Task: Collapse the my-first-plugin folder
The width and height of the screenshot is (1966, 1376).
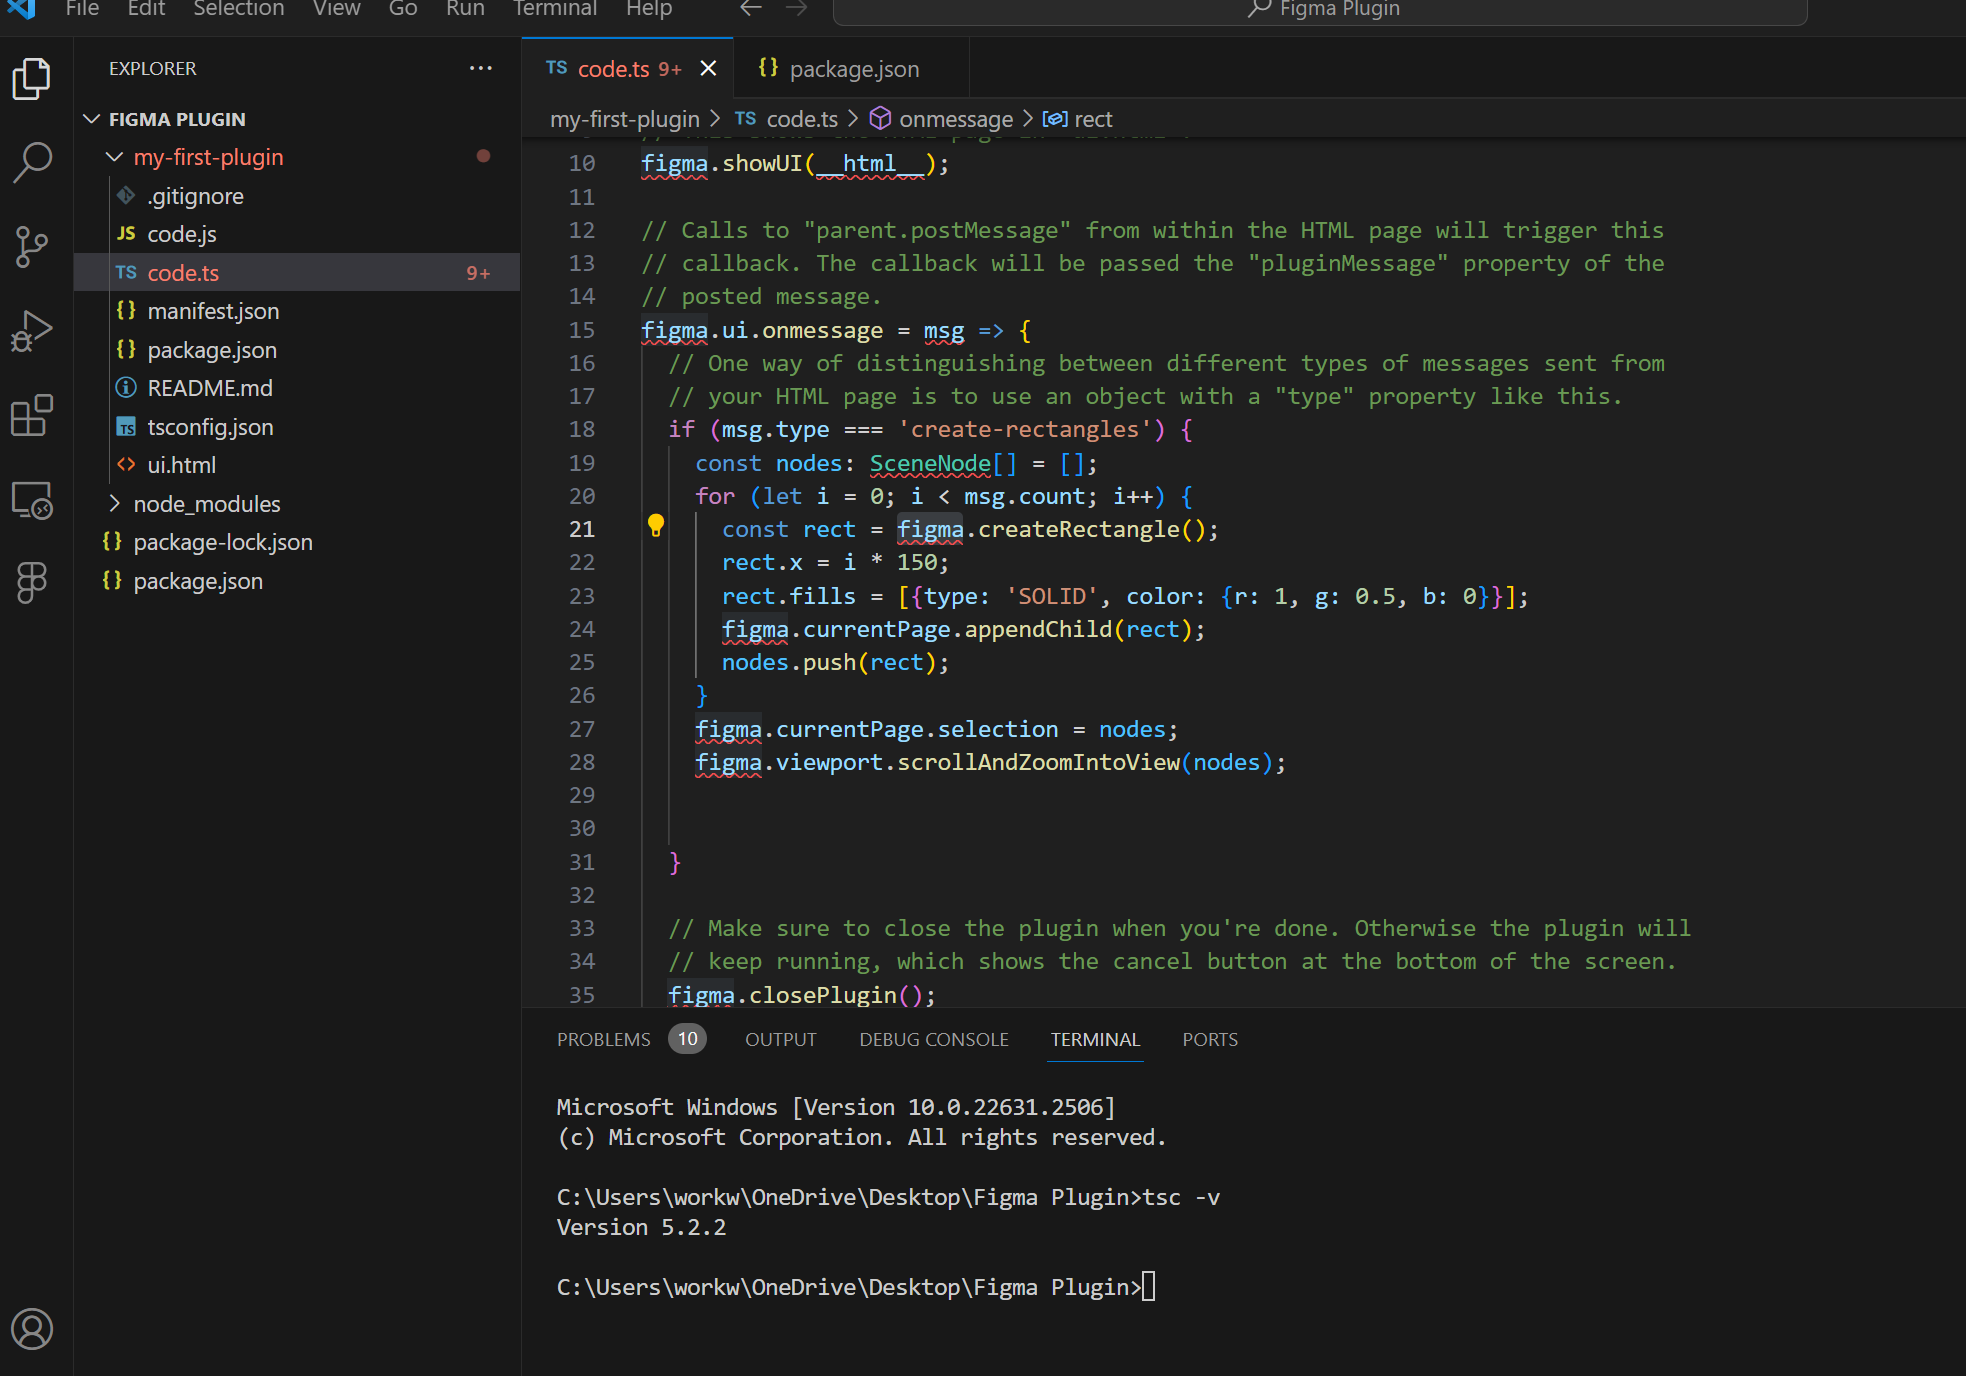Action: (x=115, y=157)
